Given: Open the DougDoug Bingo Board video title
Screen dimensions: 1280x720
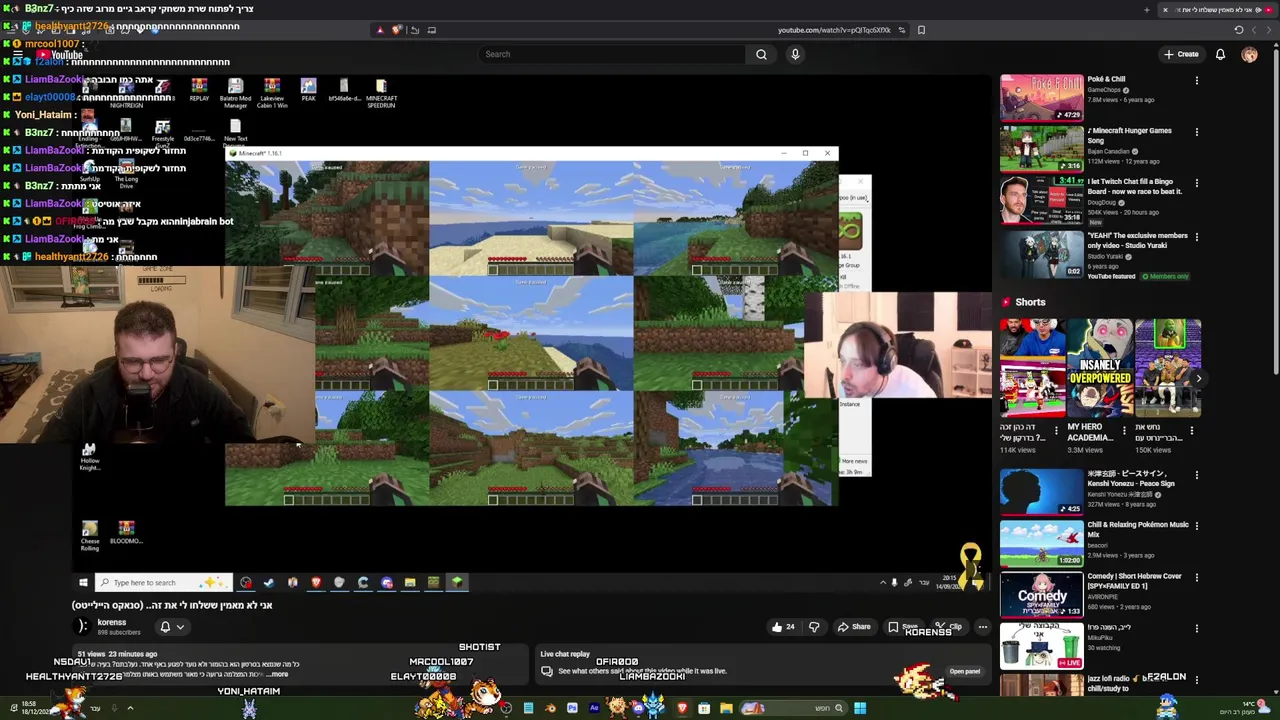Looking at the screenshot, I should point(1134,187).
